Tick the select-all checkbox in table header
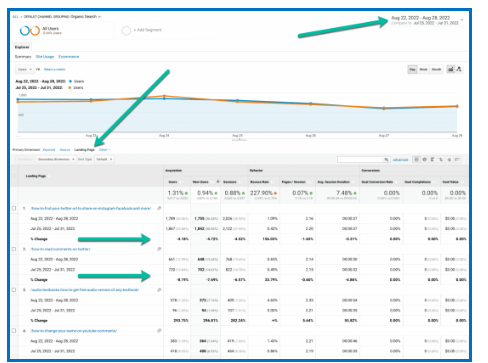This screenshot has width=488, height=363. (x=14, y=176)
